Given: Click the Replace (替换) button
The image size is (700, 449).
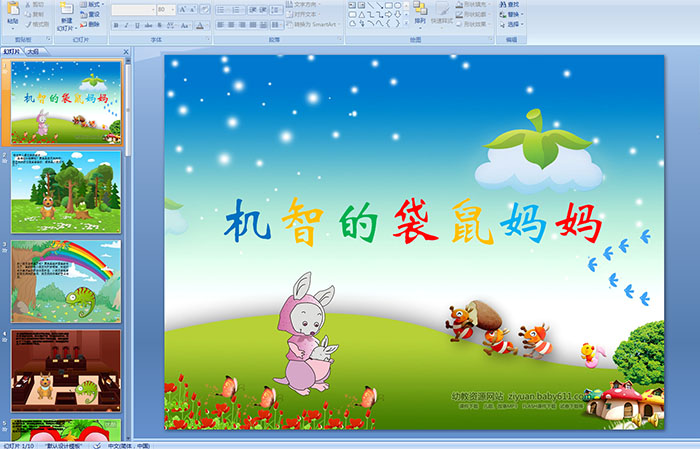Looking at the screenshot, I should (x=511, y=14).
